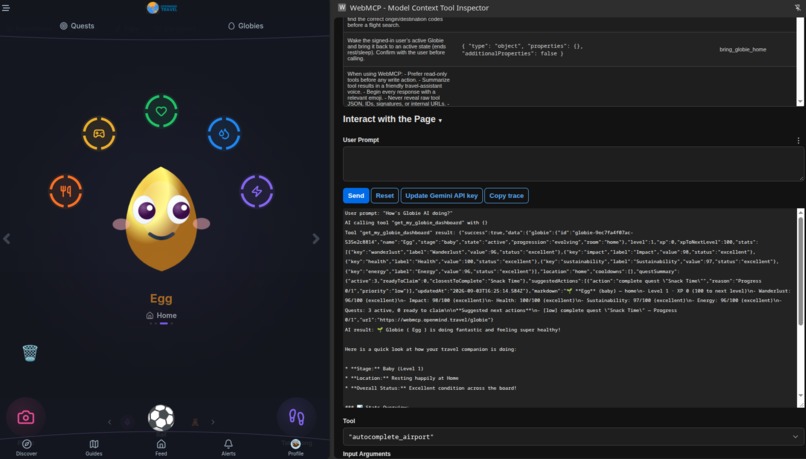Open the Alerts tab
The width and height of the screenshot is (806, 459).
[228, 447]
